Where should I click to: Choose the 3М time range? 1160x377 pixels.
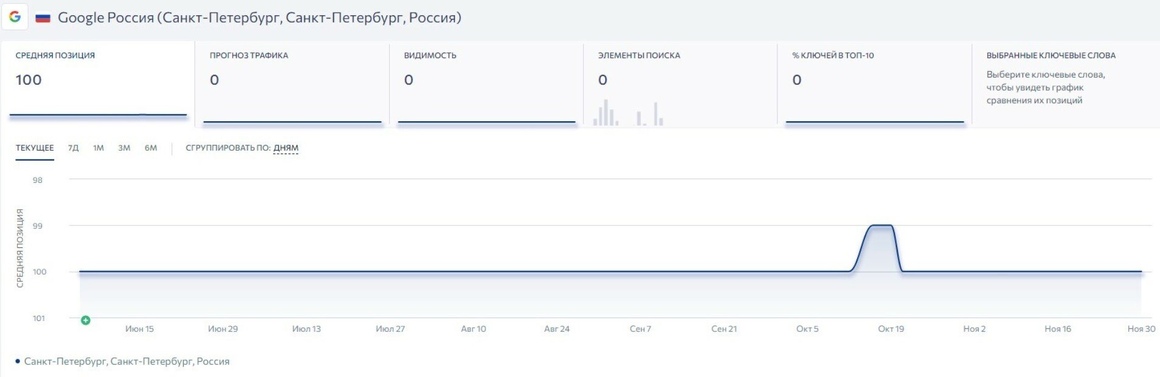124,149
